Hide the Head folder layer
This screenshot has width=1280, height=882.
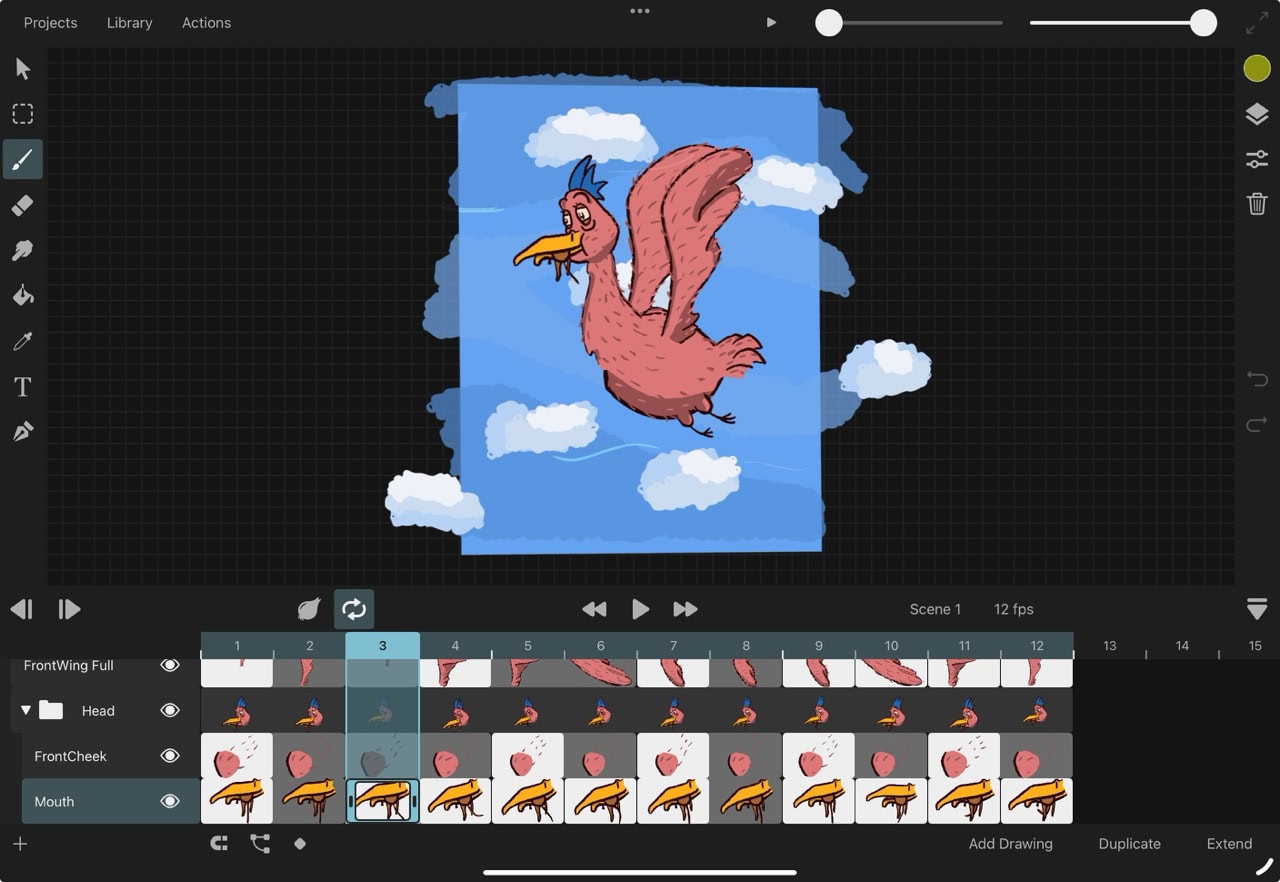tap(170, 710)
